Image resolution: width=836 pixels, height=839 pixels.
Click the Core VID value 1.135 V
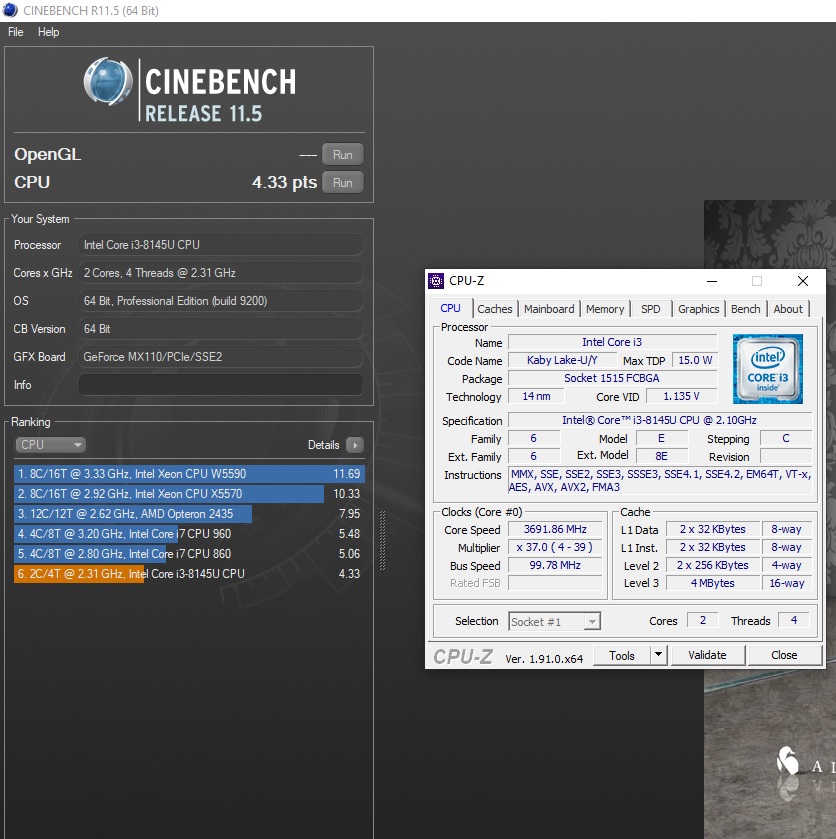click(x=681, y=396)
